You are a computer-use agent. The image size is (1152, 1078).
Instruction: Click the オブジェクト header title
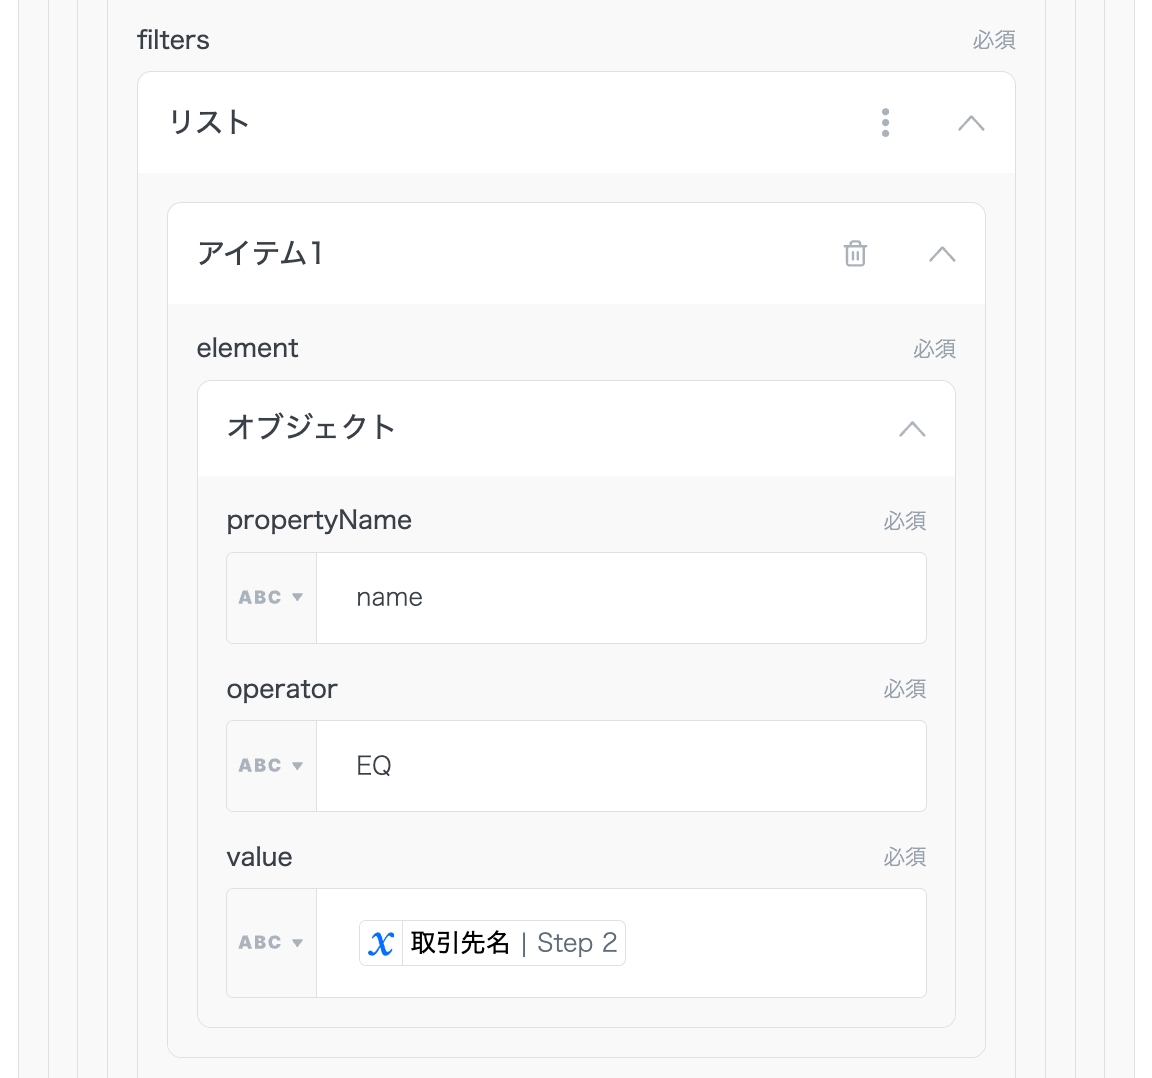pyautogui.click(x=311, y=428)
